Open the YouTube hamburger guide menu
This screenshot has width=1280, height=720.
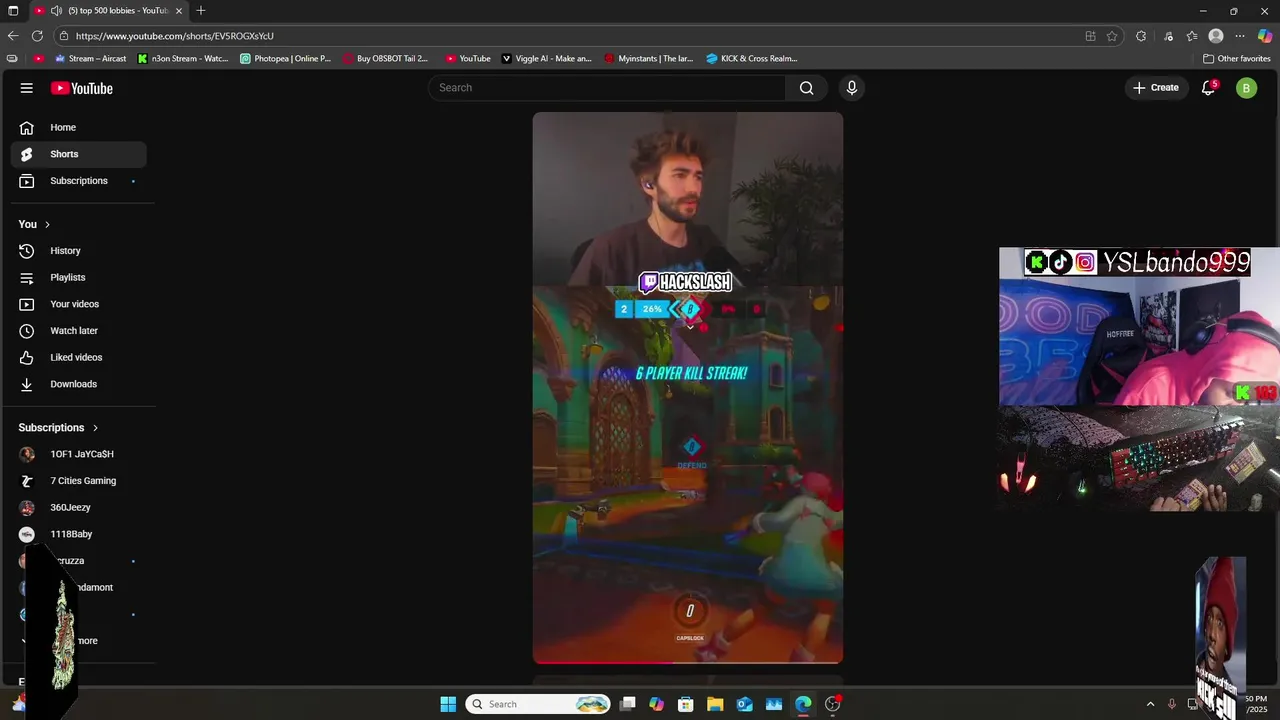[x=27, y=88]
